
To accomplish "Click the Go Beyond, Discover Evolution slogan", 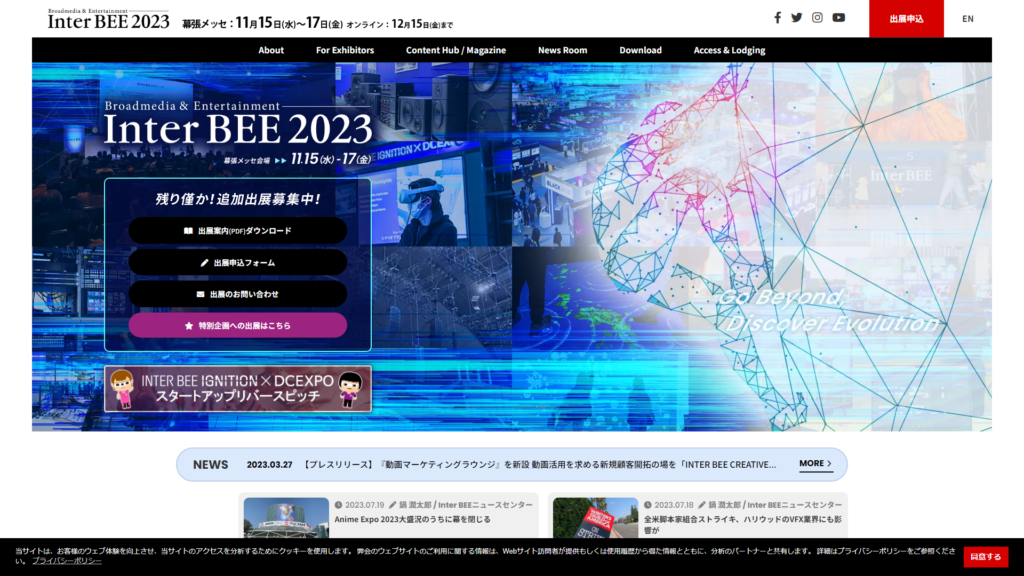I will (x=829, y=310).
